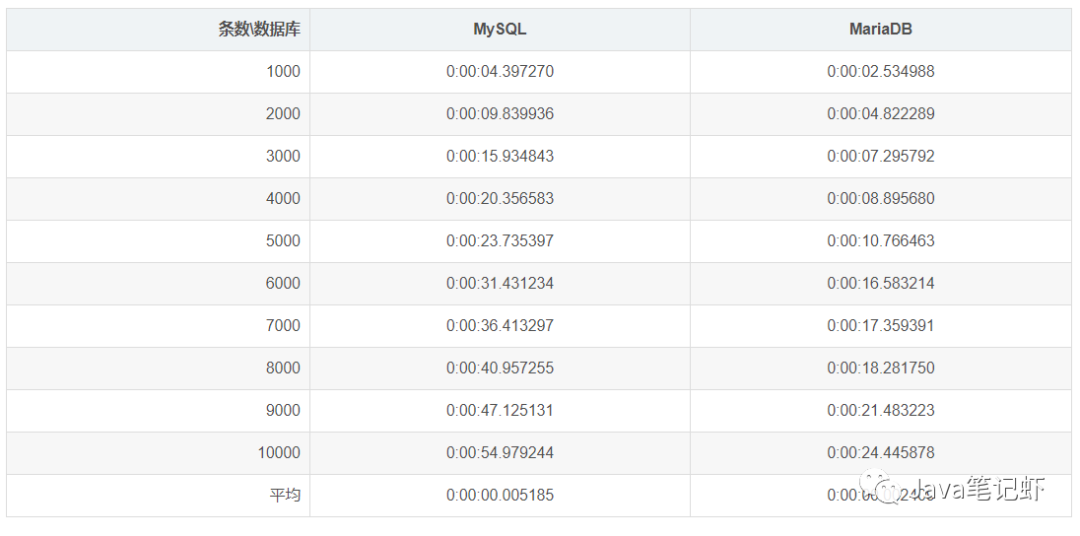Screen dimensions: 1080x536
Task: Click MariaDB value 0:00:24.445878
Action: (x=880, y=452)
